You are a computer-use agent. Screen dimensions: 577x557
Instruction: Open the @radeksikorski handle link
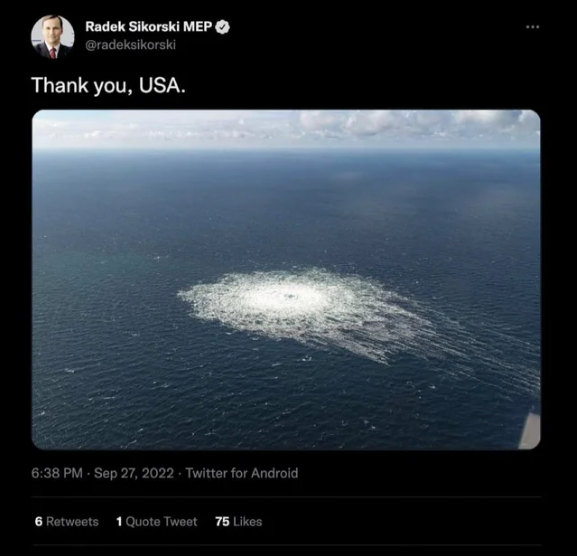click(131, 45)
